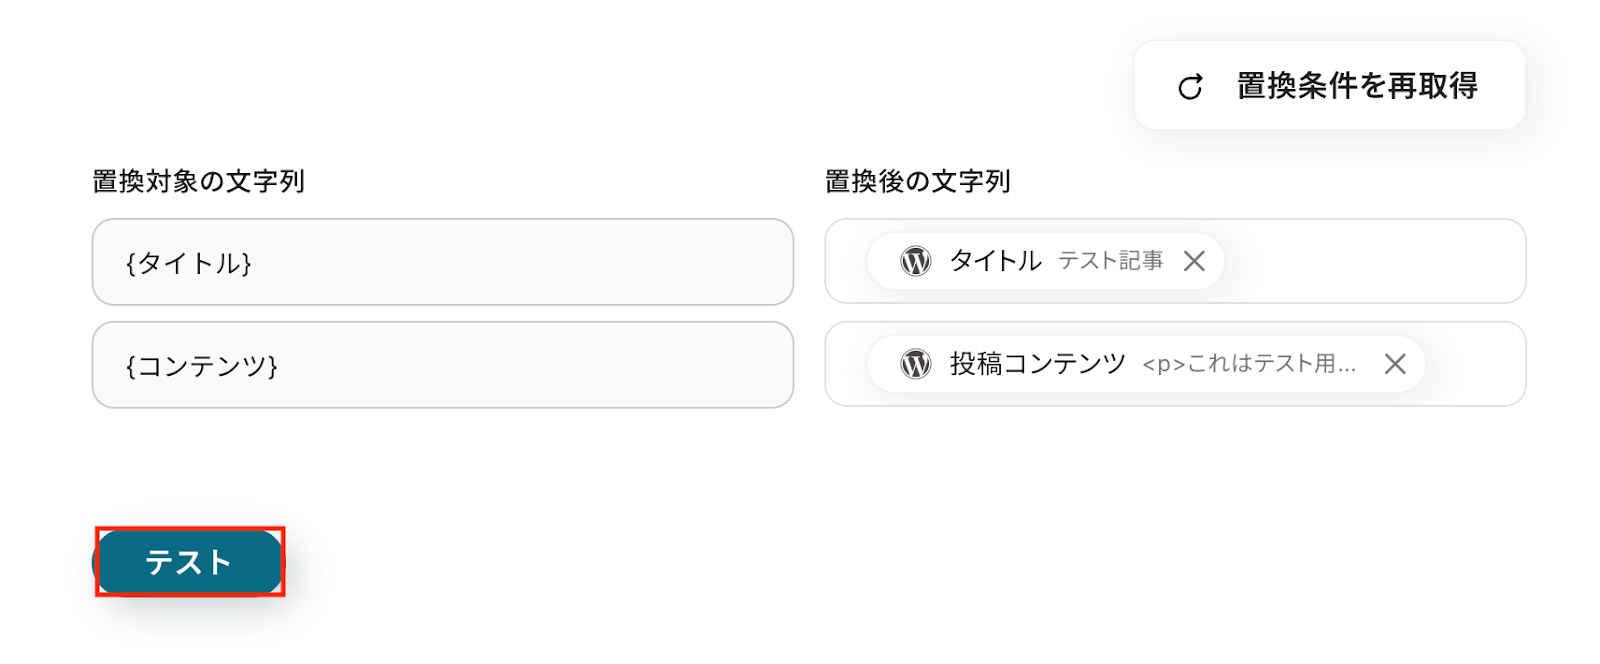Screen dimensions: 1600x664
Task: Select the 投稿コンテンツ chip label
Action: coord(1037,364)
